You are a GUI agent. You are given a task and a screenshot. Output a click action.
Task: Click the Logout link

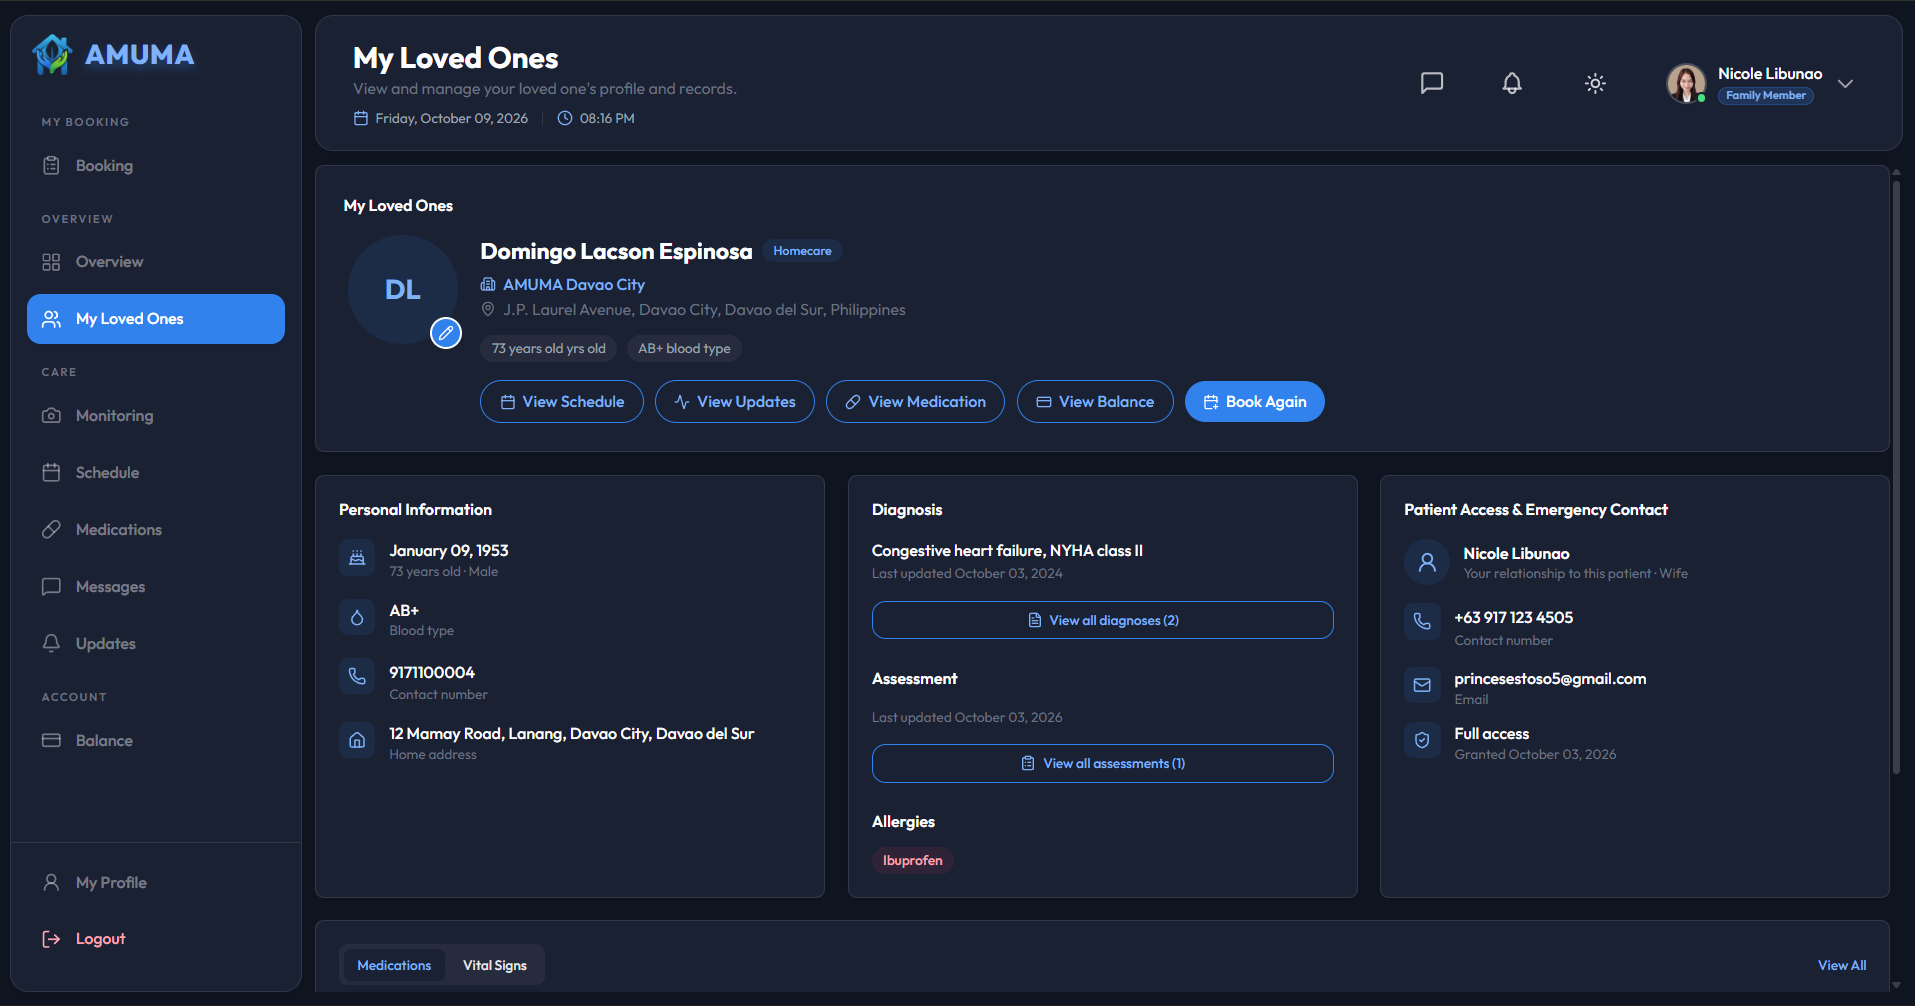[156, 939]
